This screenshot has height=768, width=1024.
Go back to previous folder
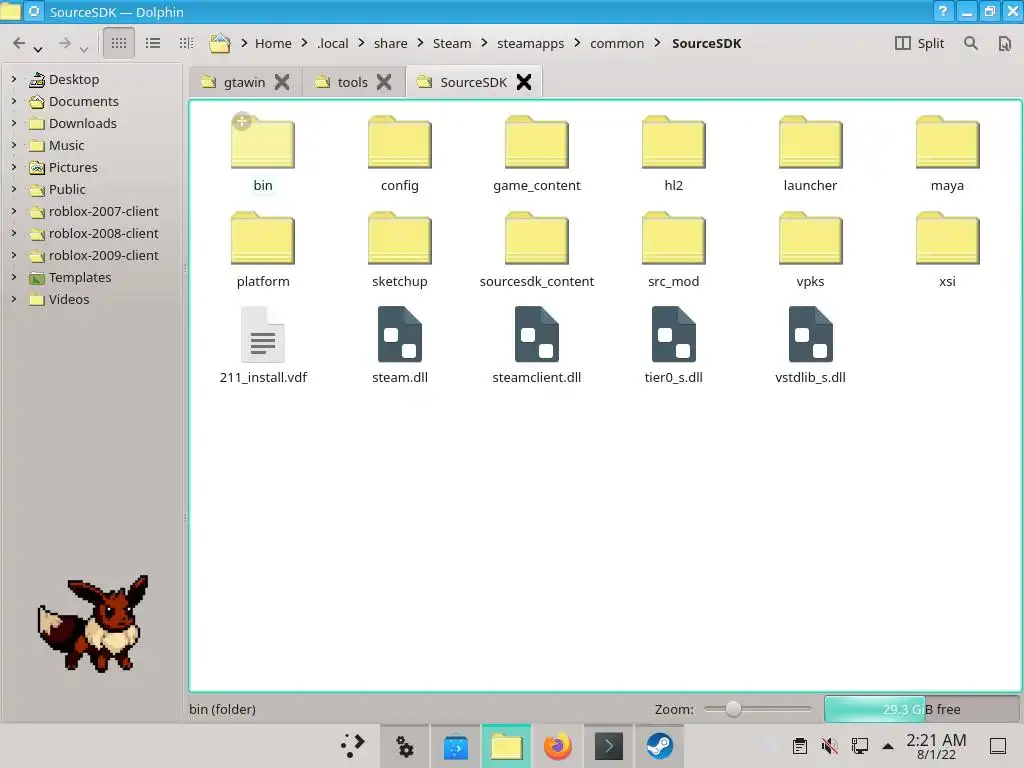19,43
